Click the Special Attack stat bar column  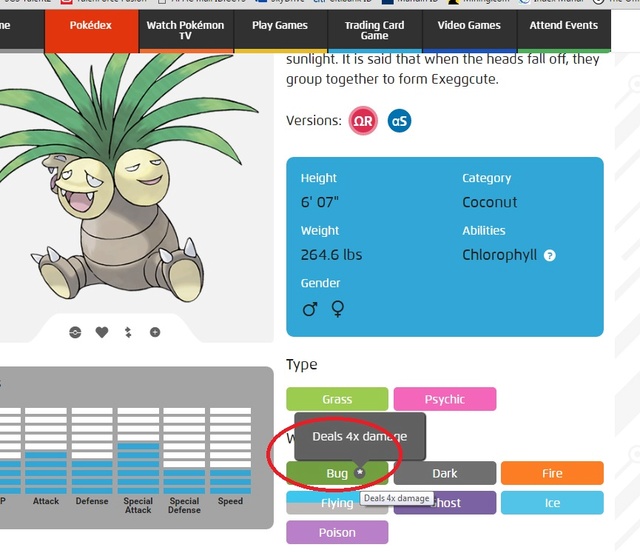(x=138, y=451)
